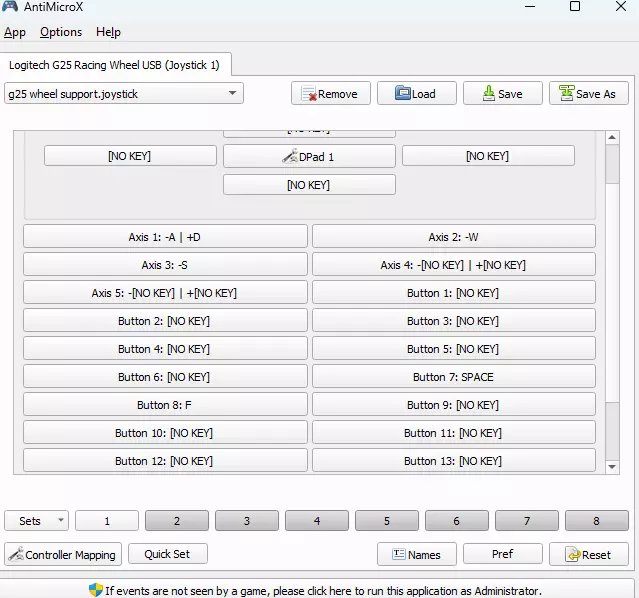Switch to set 3
639x598 pixels.
point(247,521)
